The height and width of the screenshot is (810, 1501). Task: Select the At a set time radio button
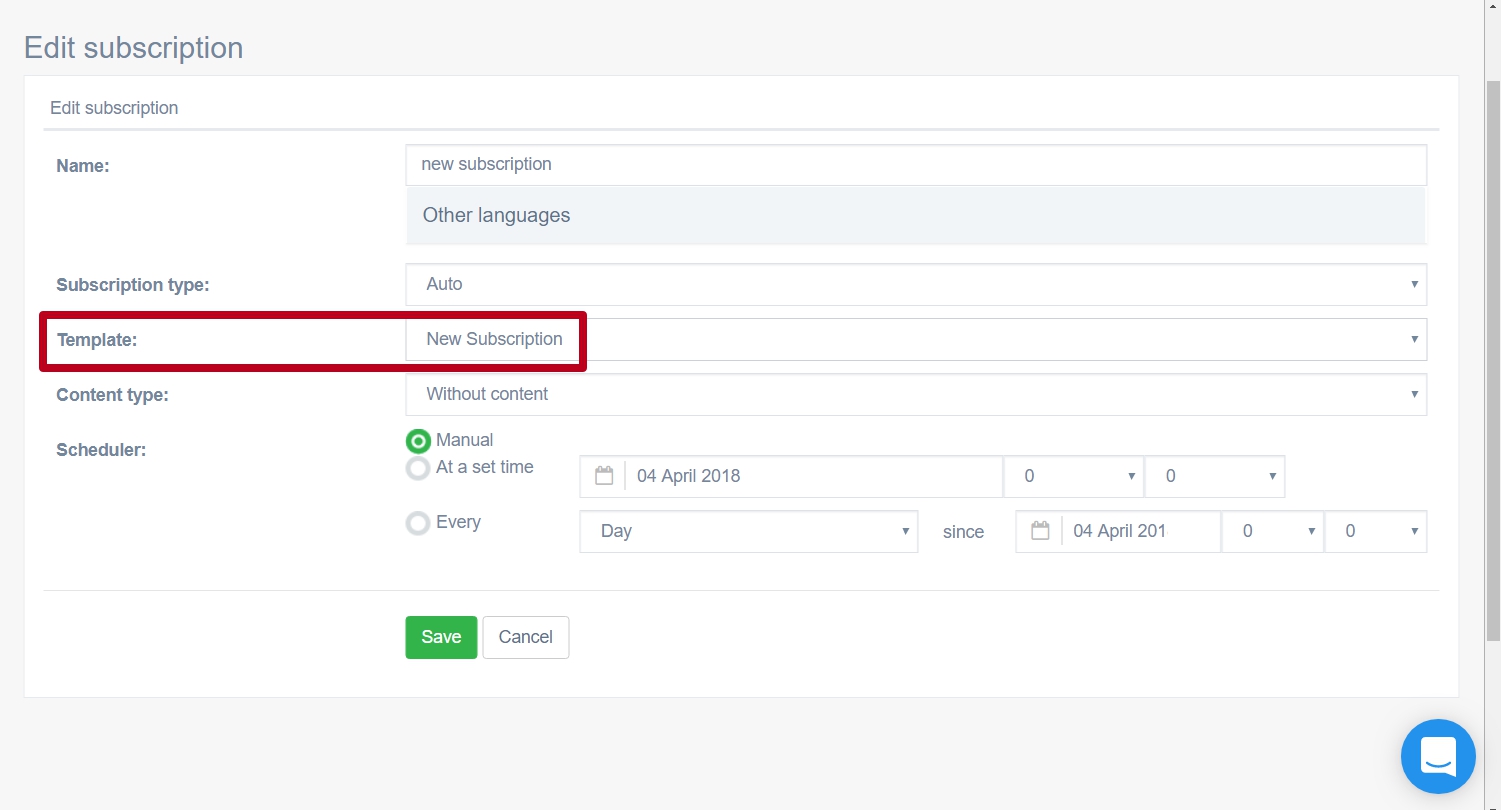coord(418,468)
